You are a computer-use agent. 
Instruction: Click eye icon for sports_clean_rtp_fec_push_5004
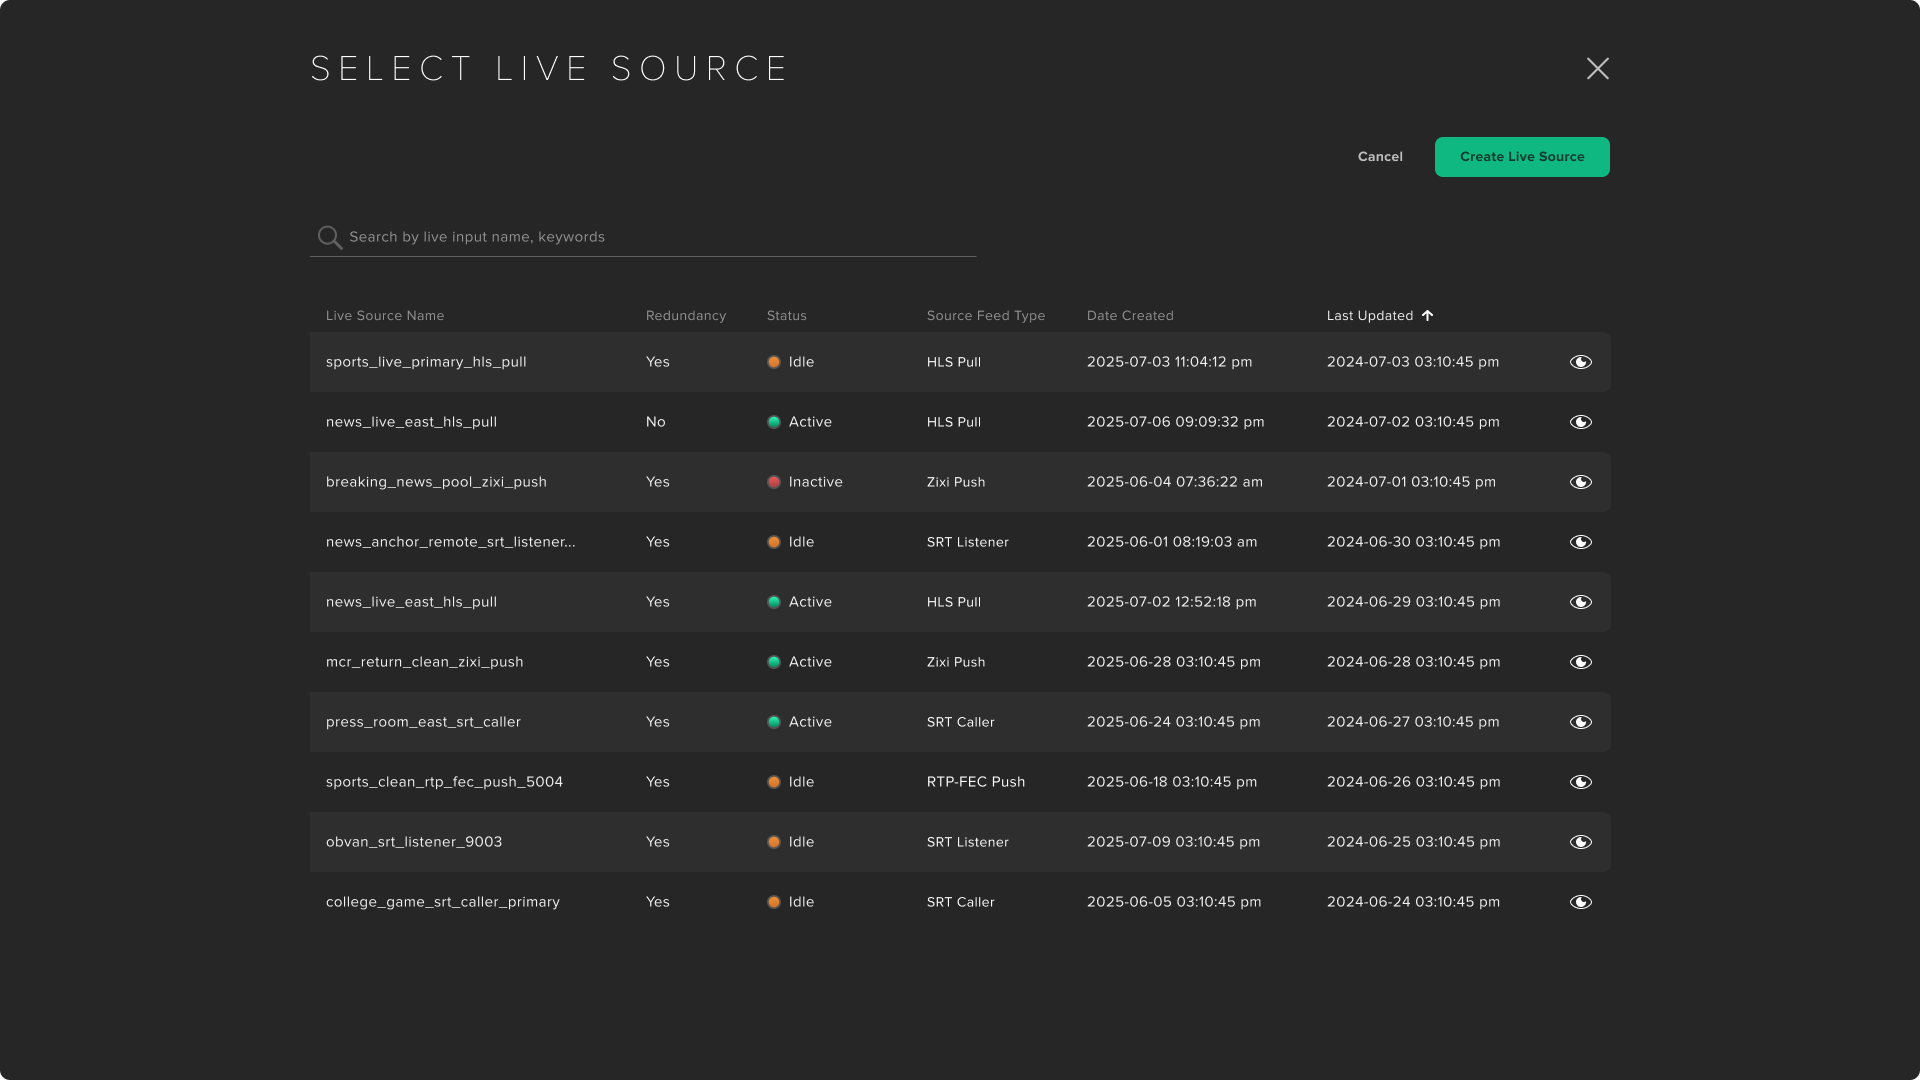[x=1580, y=782]
